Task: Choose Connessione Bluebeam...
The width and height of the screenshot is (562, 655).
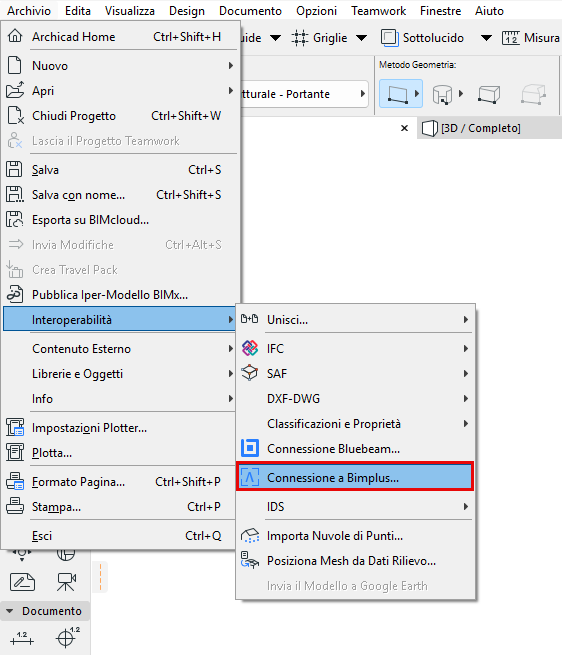Action: [355, 449]
